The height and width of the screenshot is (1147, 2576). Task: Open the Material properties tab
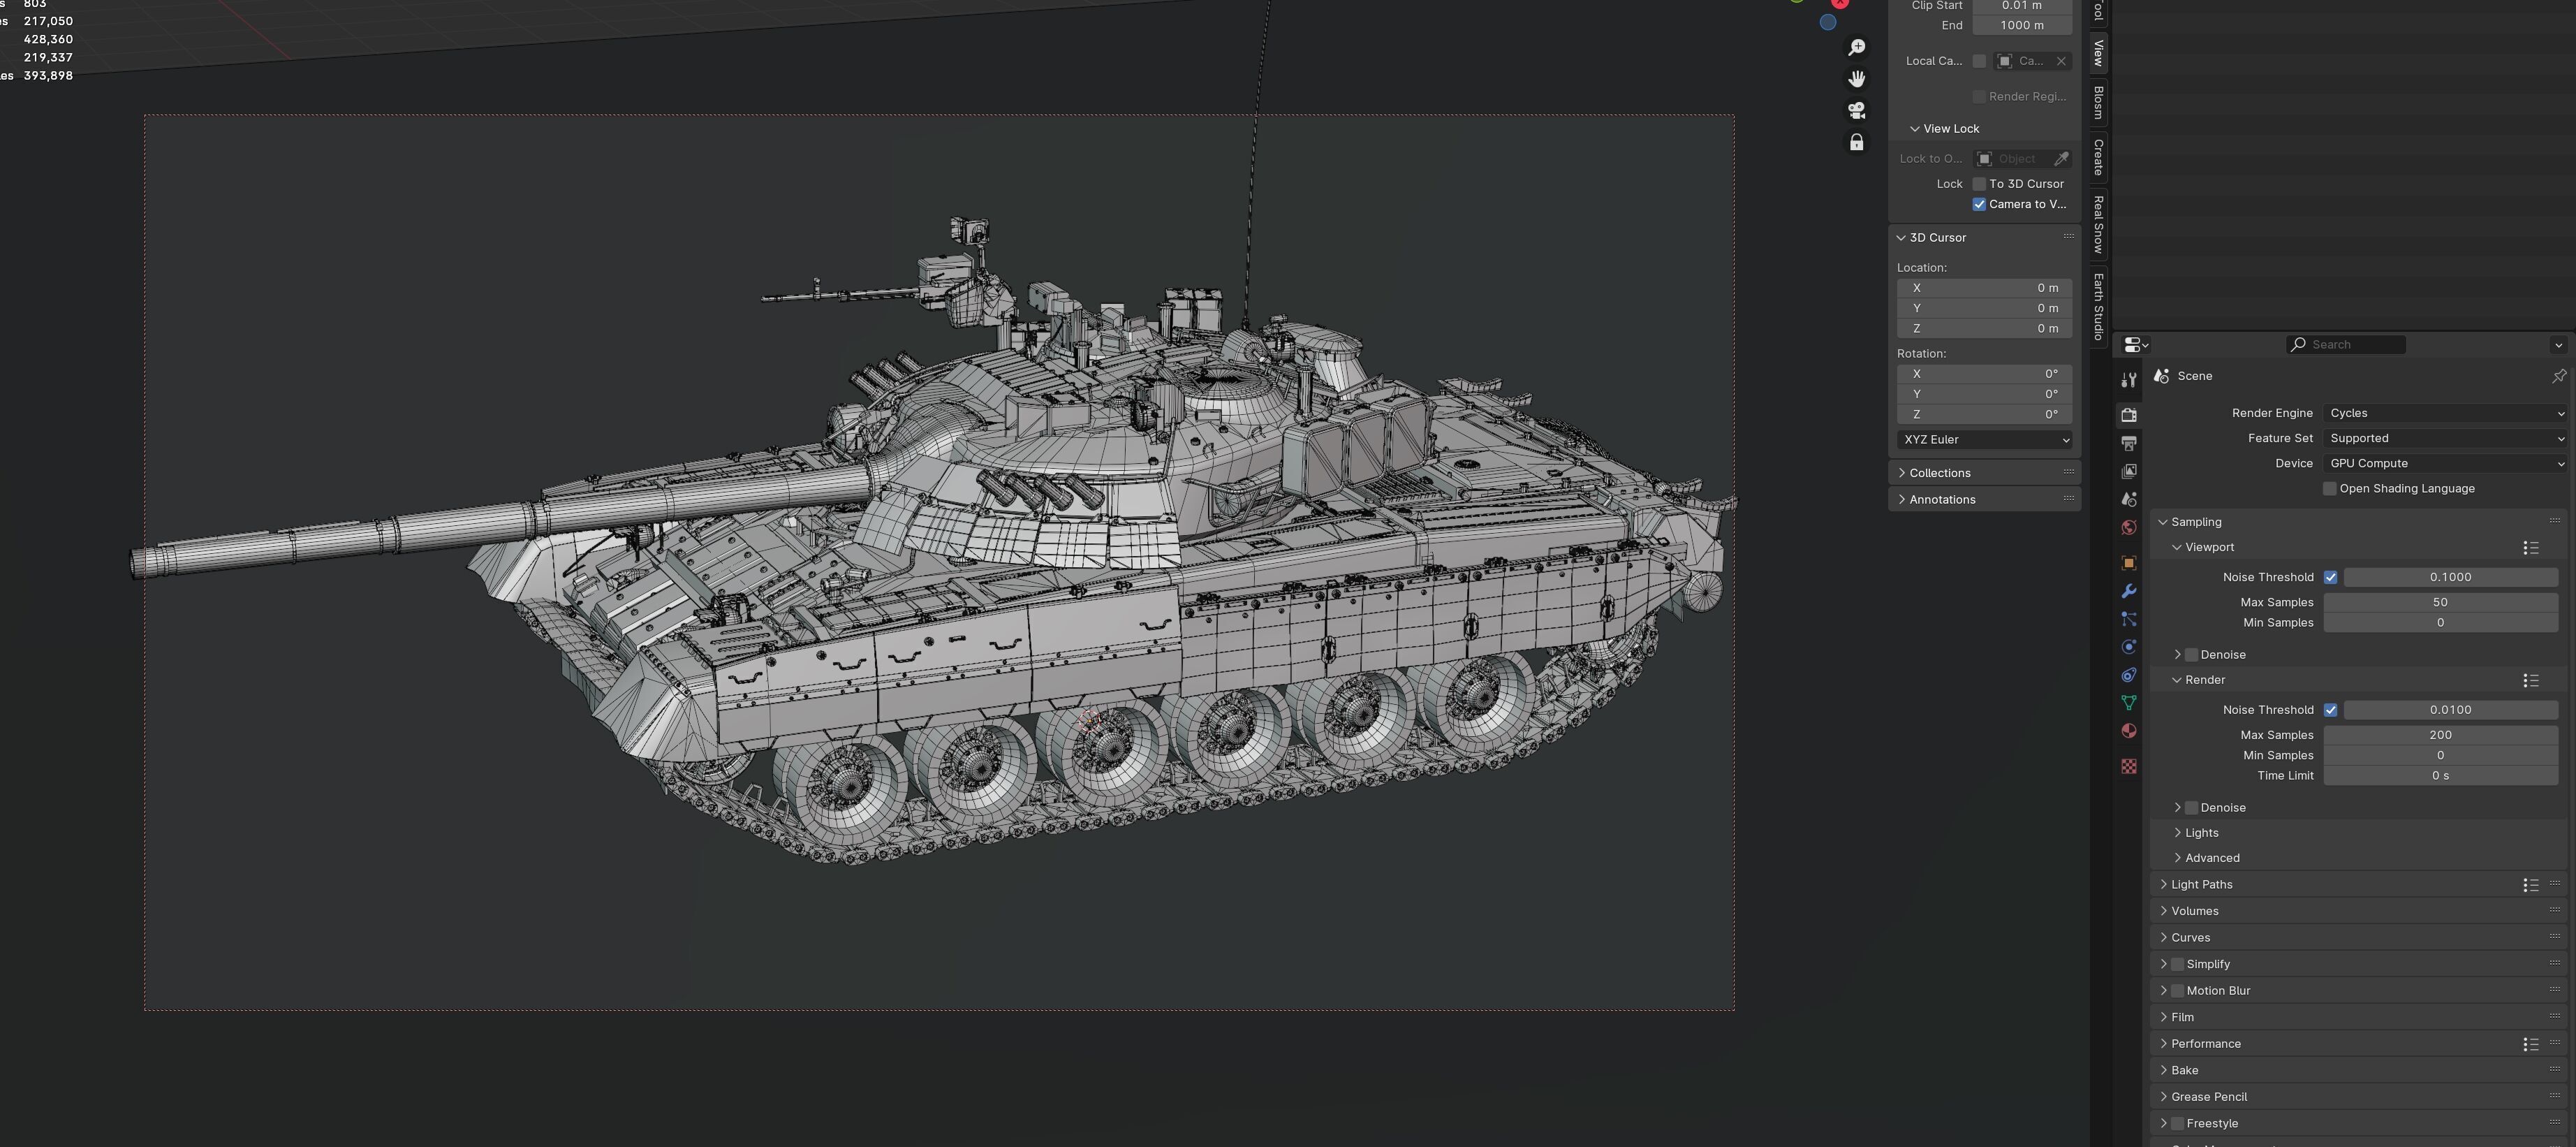[x=2129, y=731]
